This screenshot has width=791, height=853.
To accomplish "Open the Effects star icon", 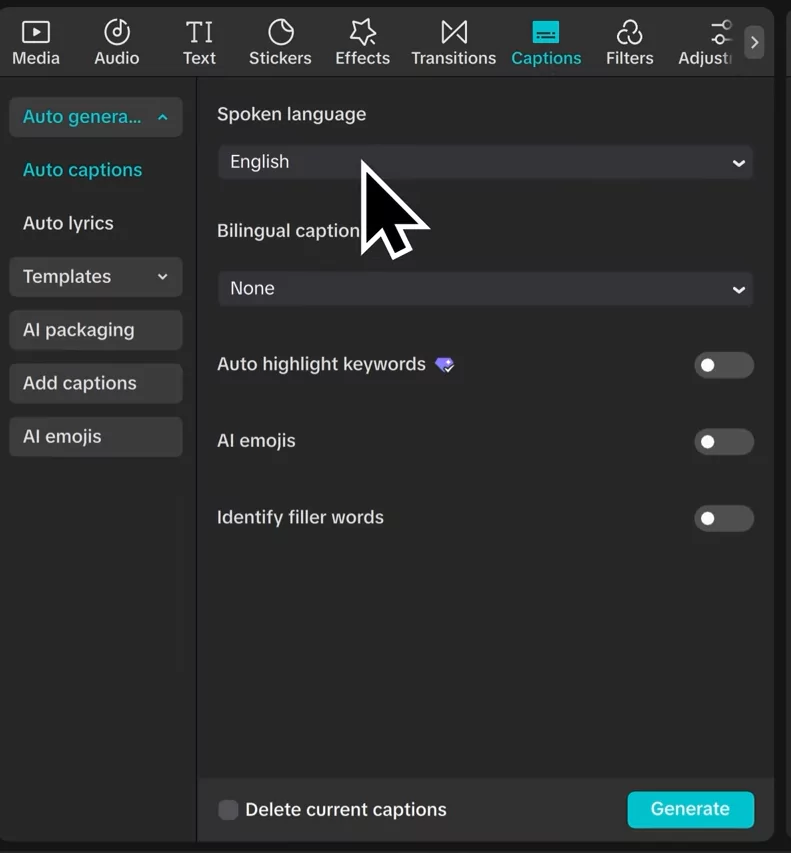I will 362,33.
